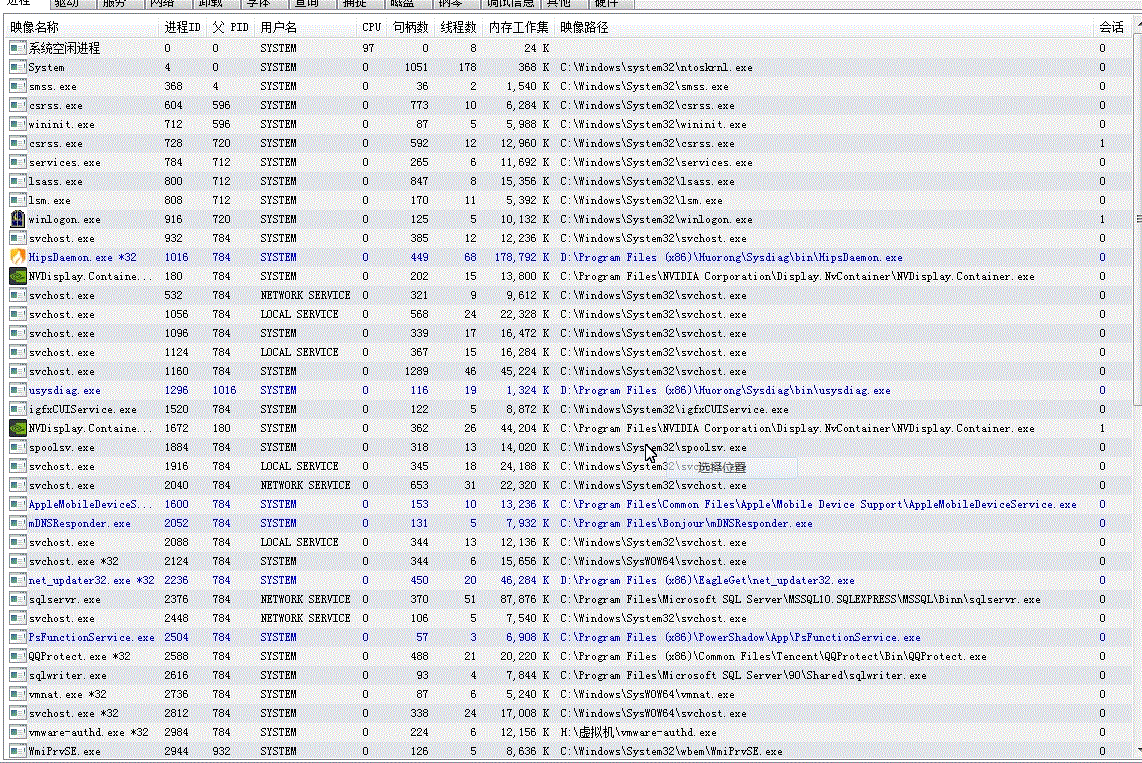Viewport: 1142px width, 763px height.
Task: Click the handle count 1289
Action: coord(416,371)
